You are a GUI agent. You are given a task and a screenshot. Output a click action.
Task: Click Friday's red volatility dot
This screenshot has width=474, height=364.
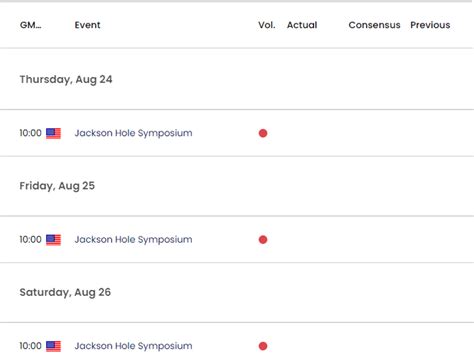[263, 240]
